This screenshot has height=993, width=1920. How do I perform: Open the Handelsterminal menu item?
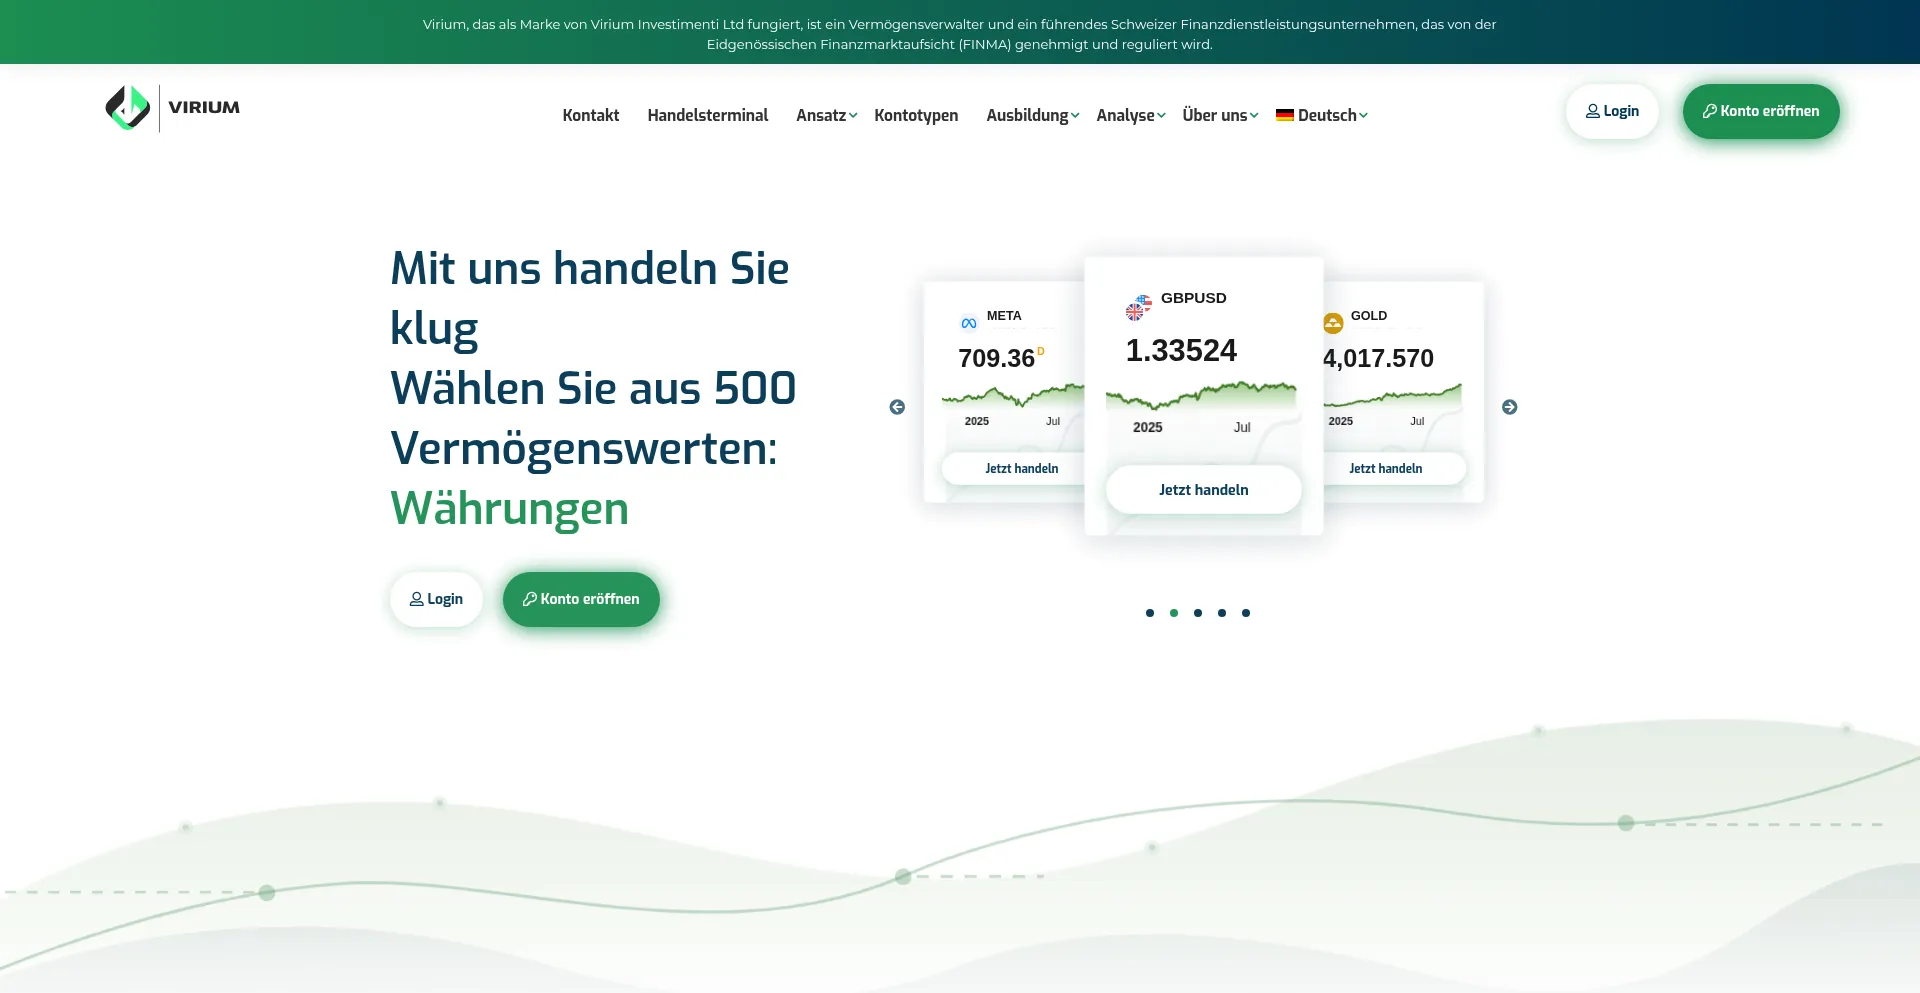(707, 115)
